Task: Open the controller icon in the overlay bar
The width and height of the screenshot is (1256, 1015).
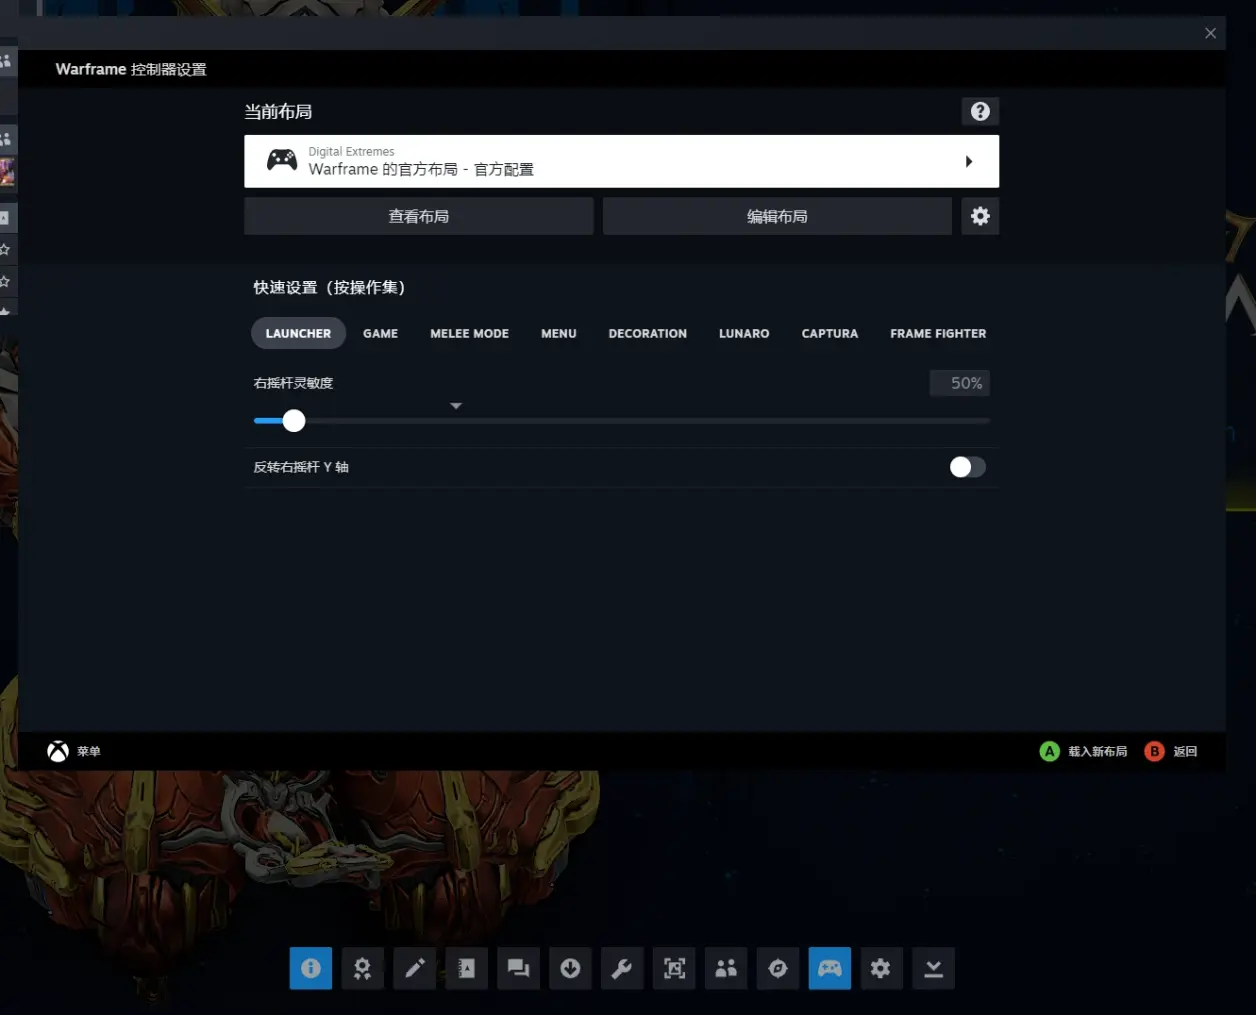Action: [830, 968]
